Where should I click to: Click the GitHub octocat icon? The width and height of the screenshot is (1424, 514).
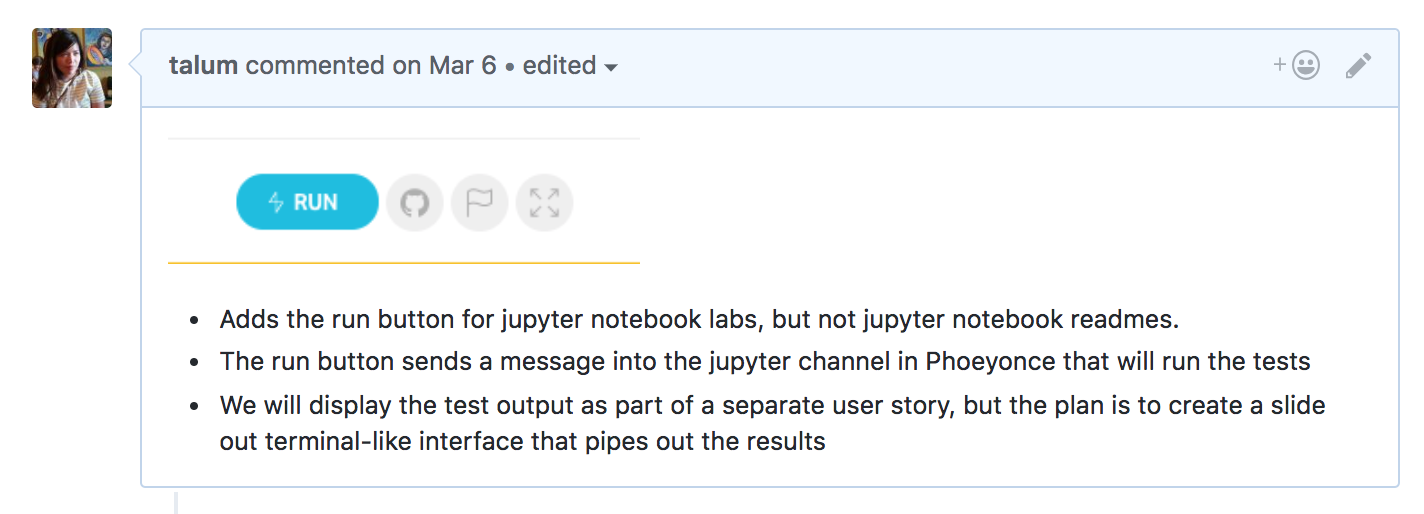point(414,203)
